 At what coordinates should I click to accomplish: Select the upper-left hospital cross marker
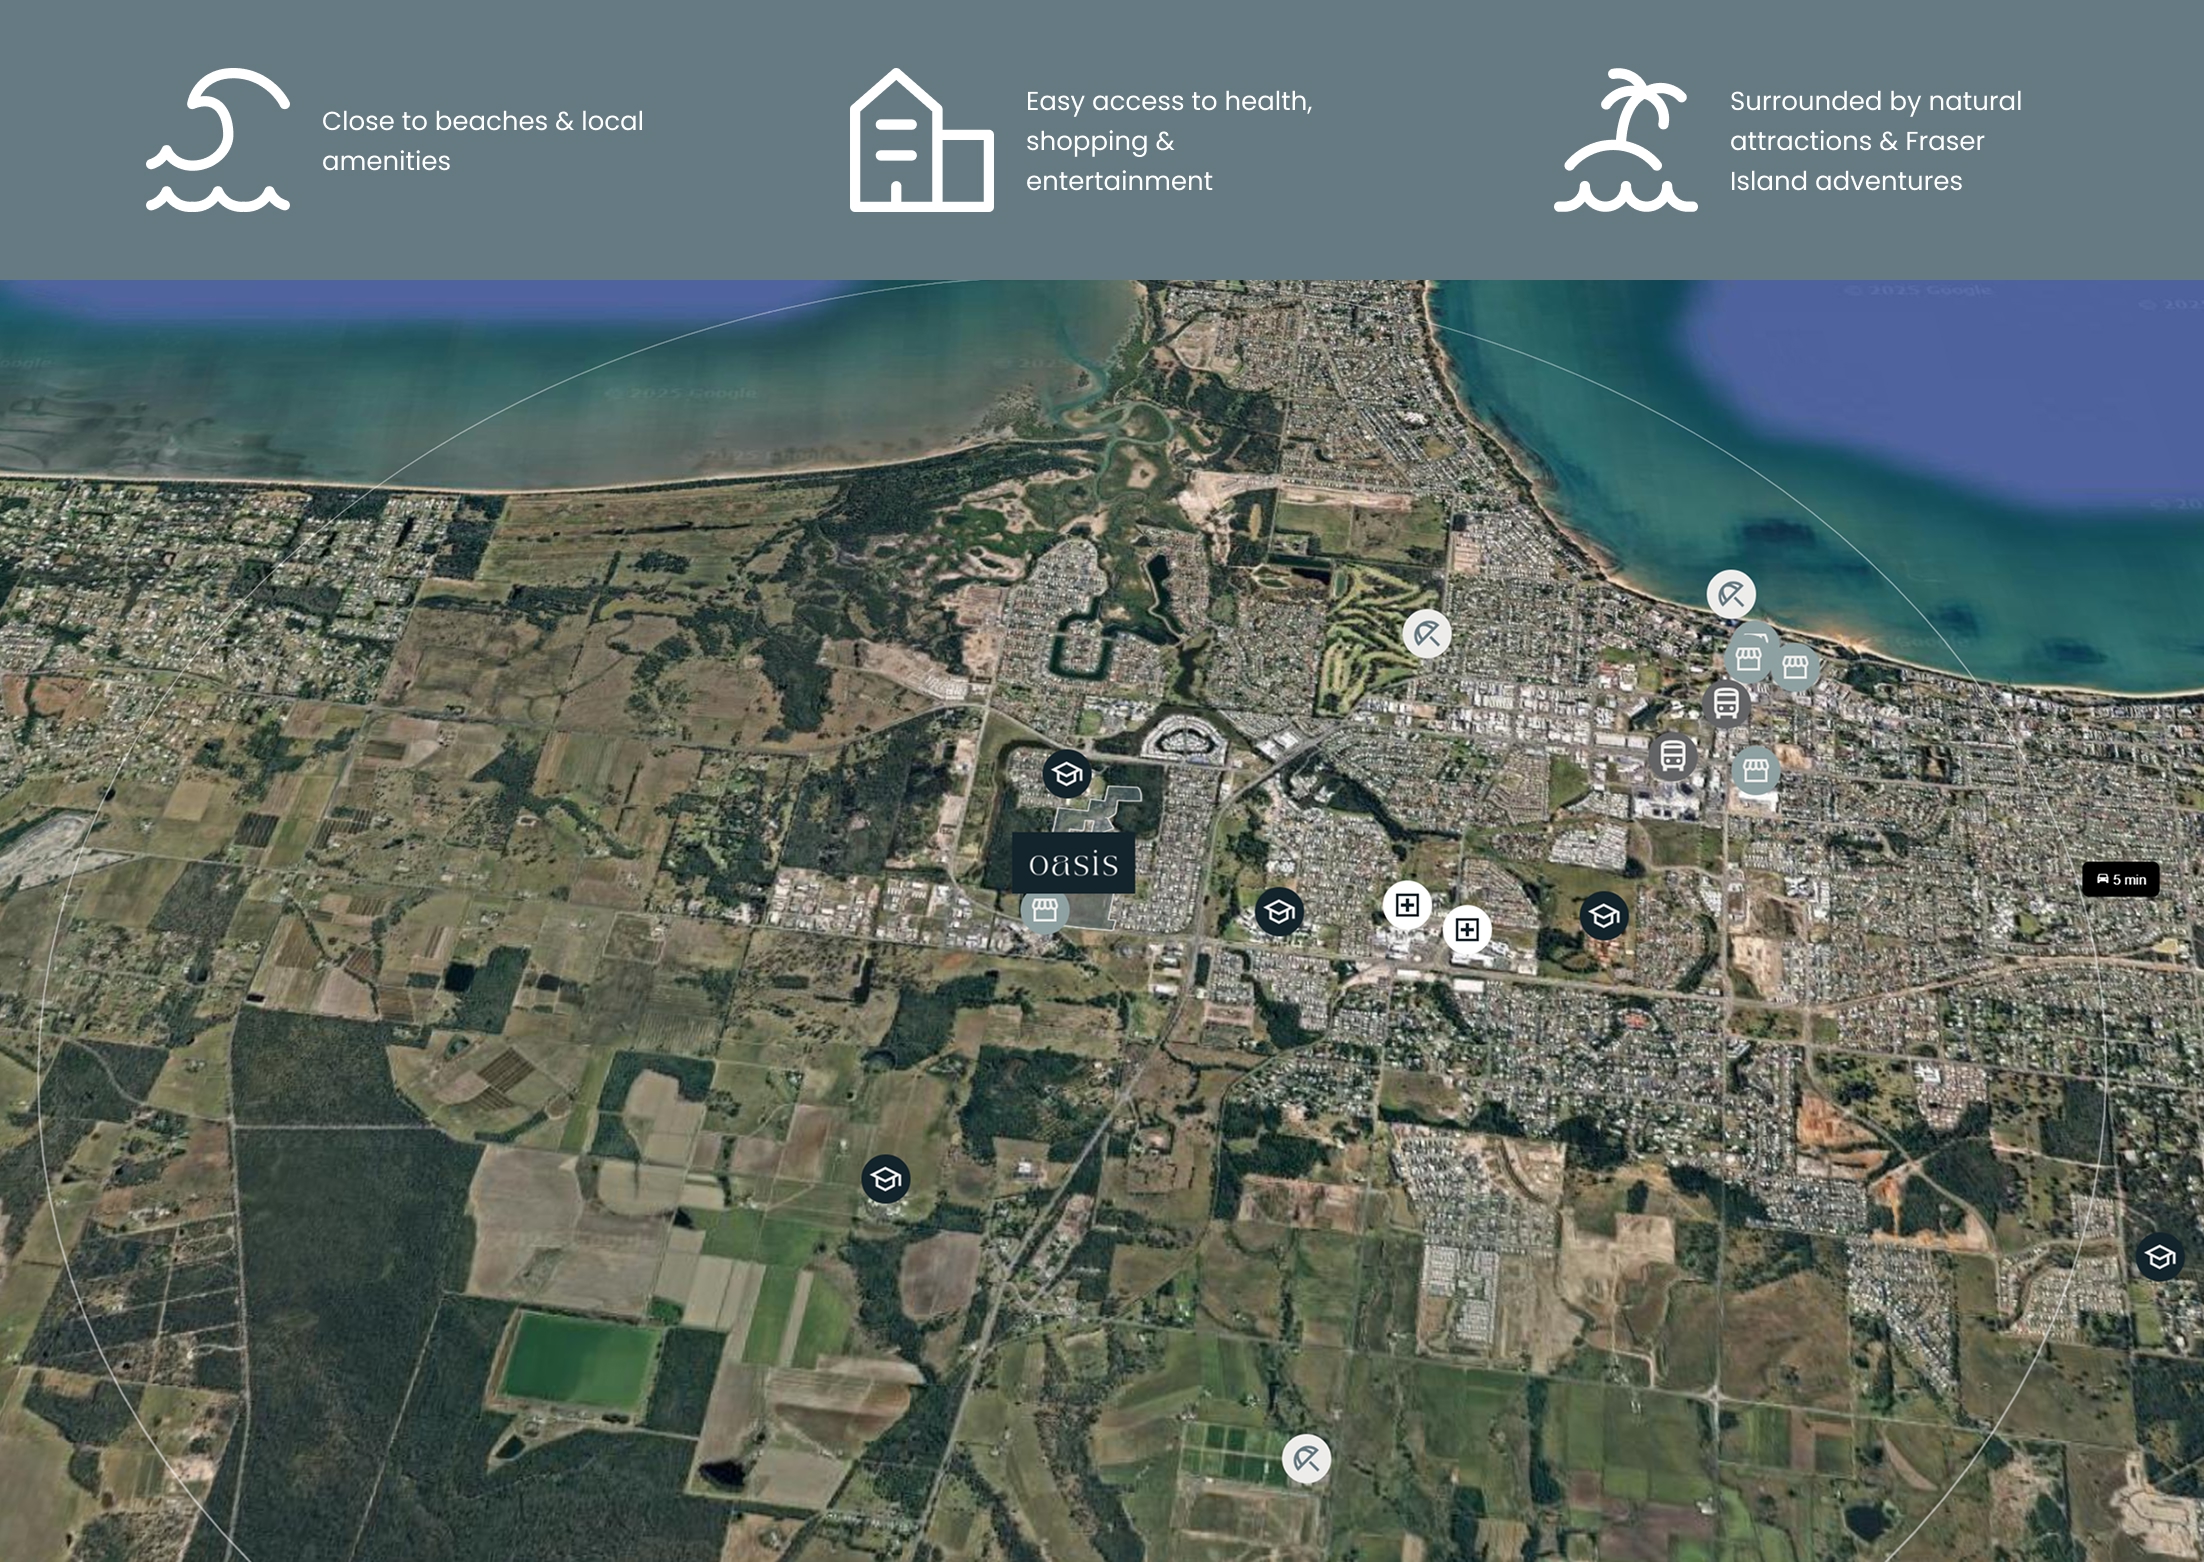[1407, 905]
